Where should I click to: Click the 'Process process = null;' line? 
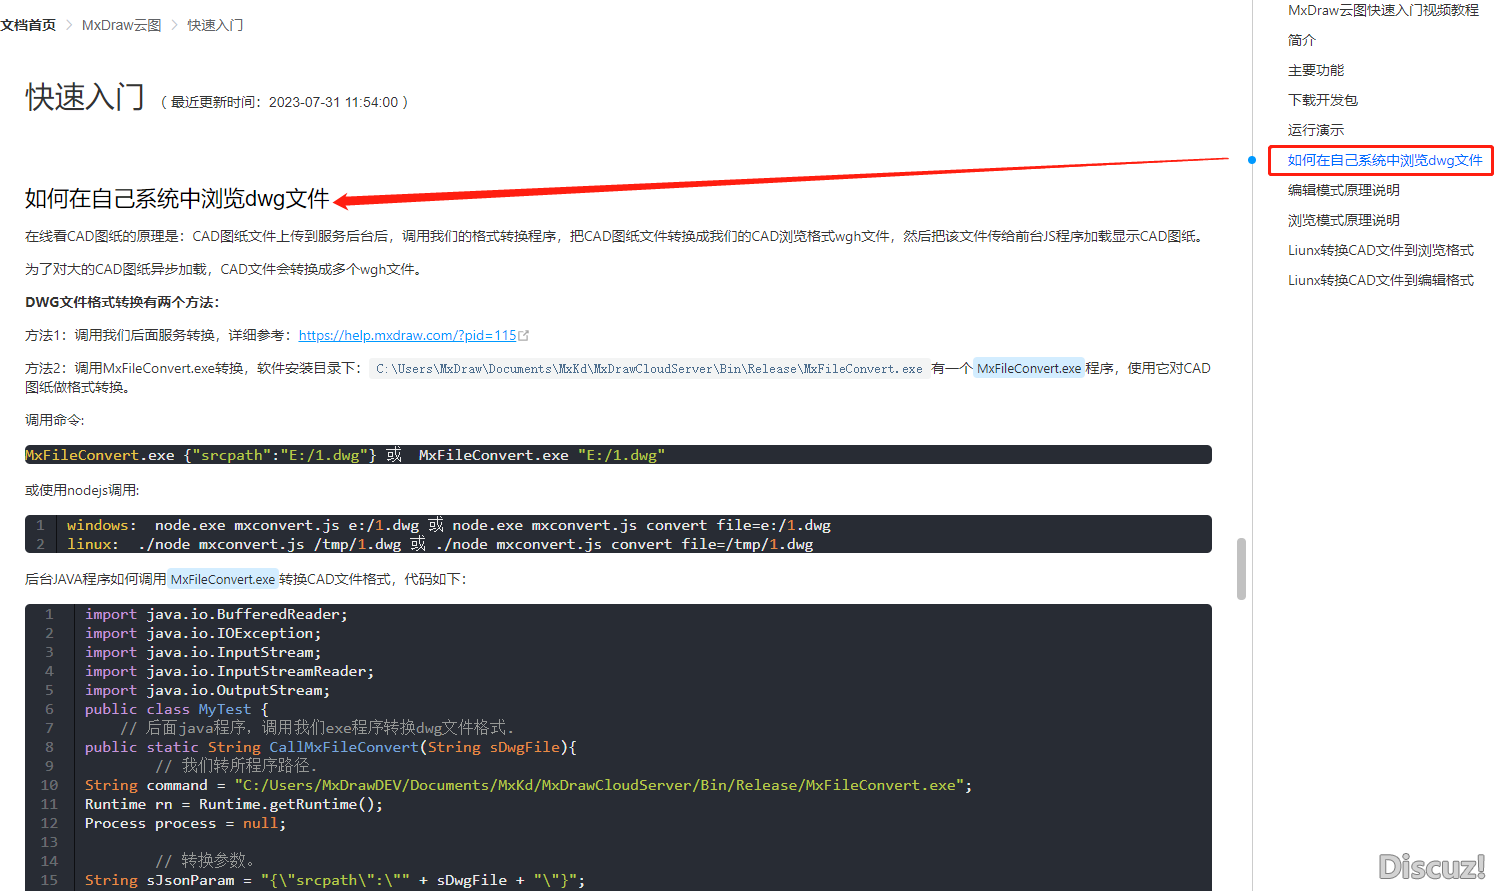coord(186,823)
